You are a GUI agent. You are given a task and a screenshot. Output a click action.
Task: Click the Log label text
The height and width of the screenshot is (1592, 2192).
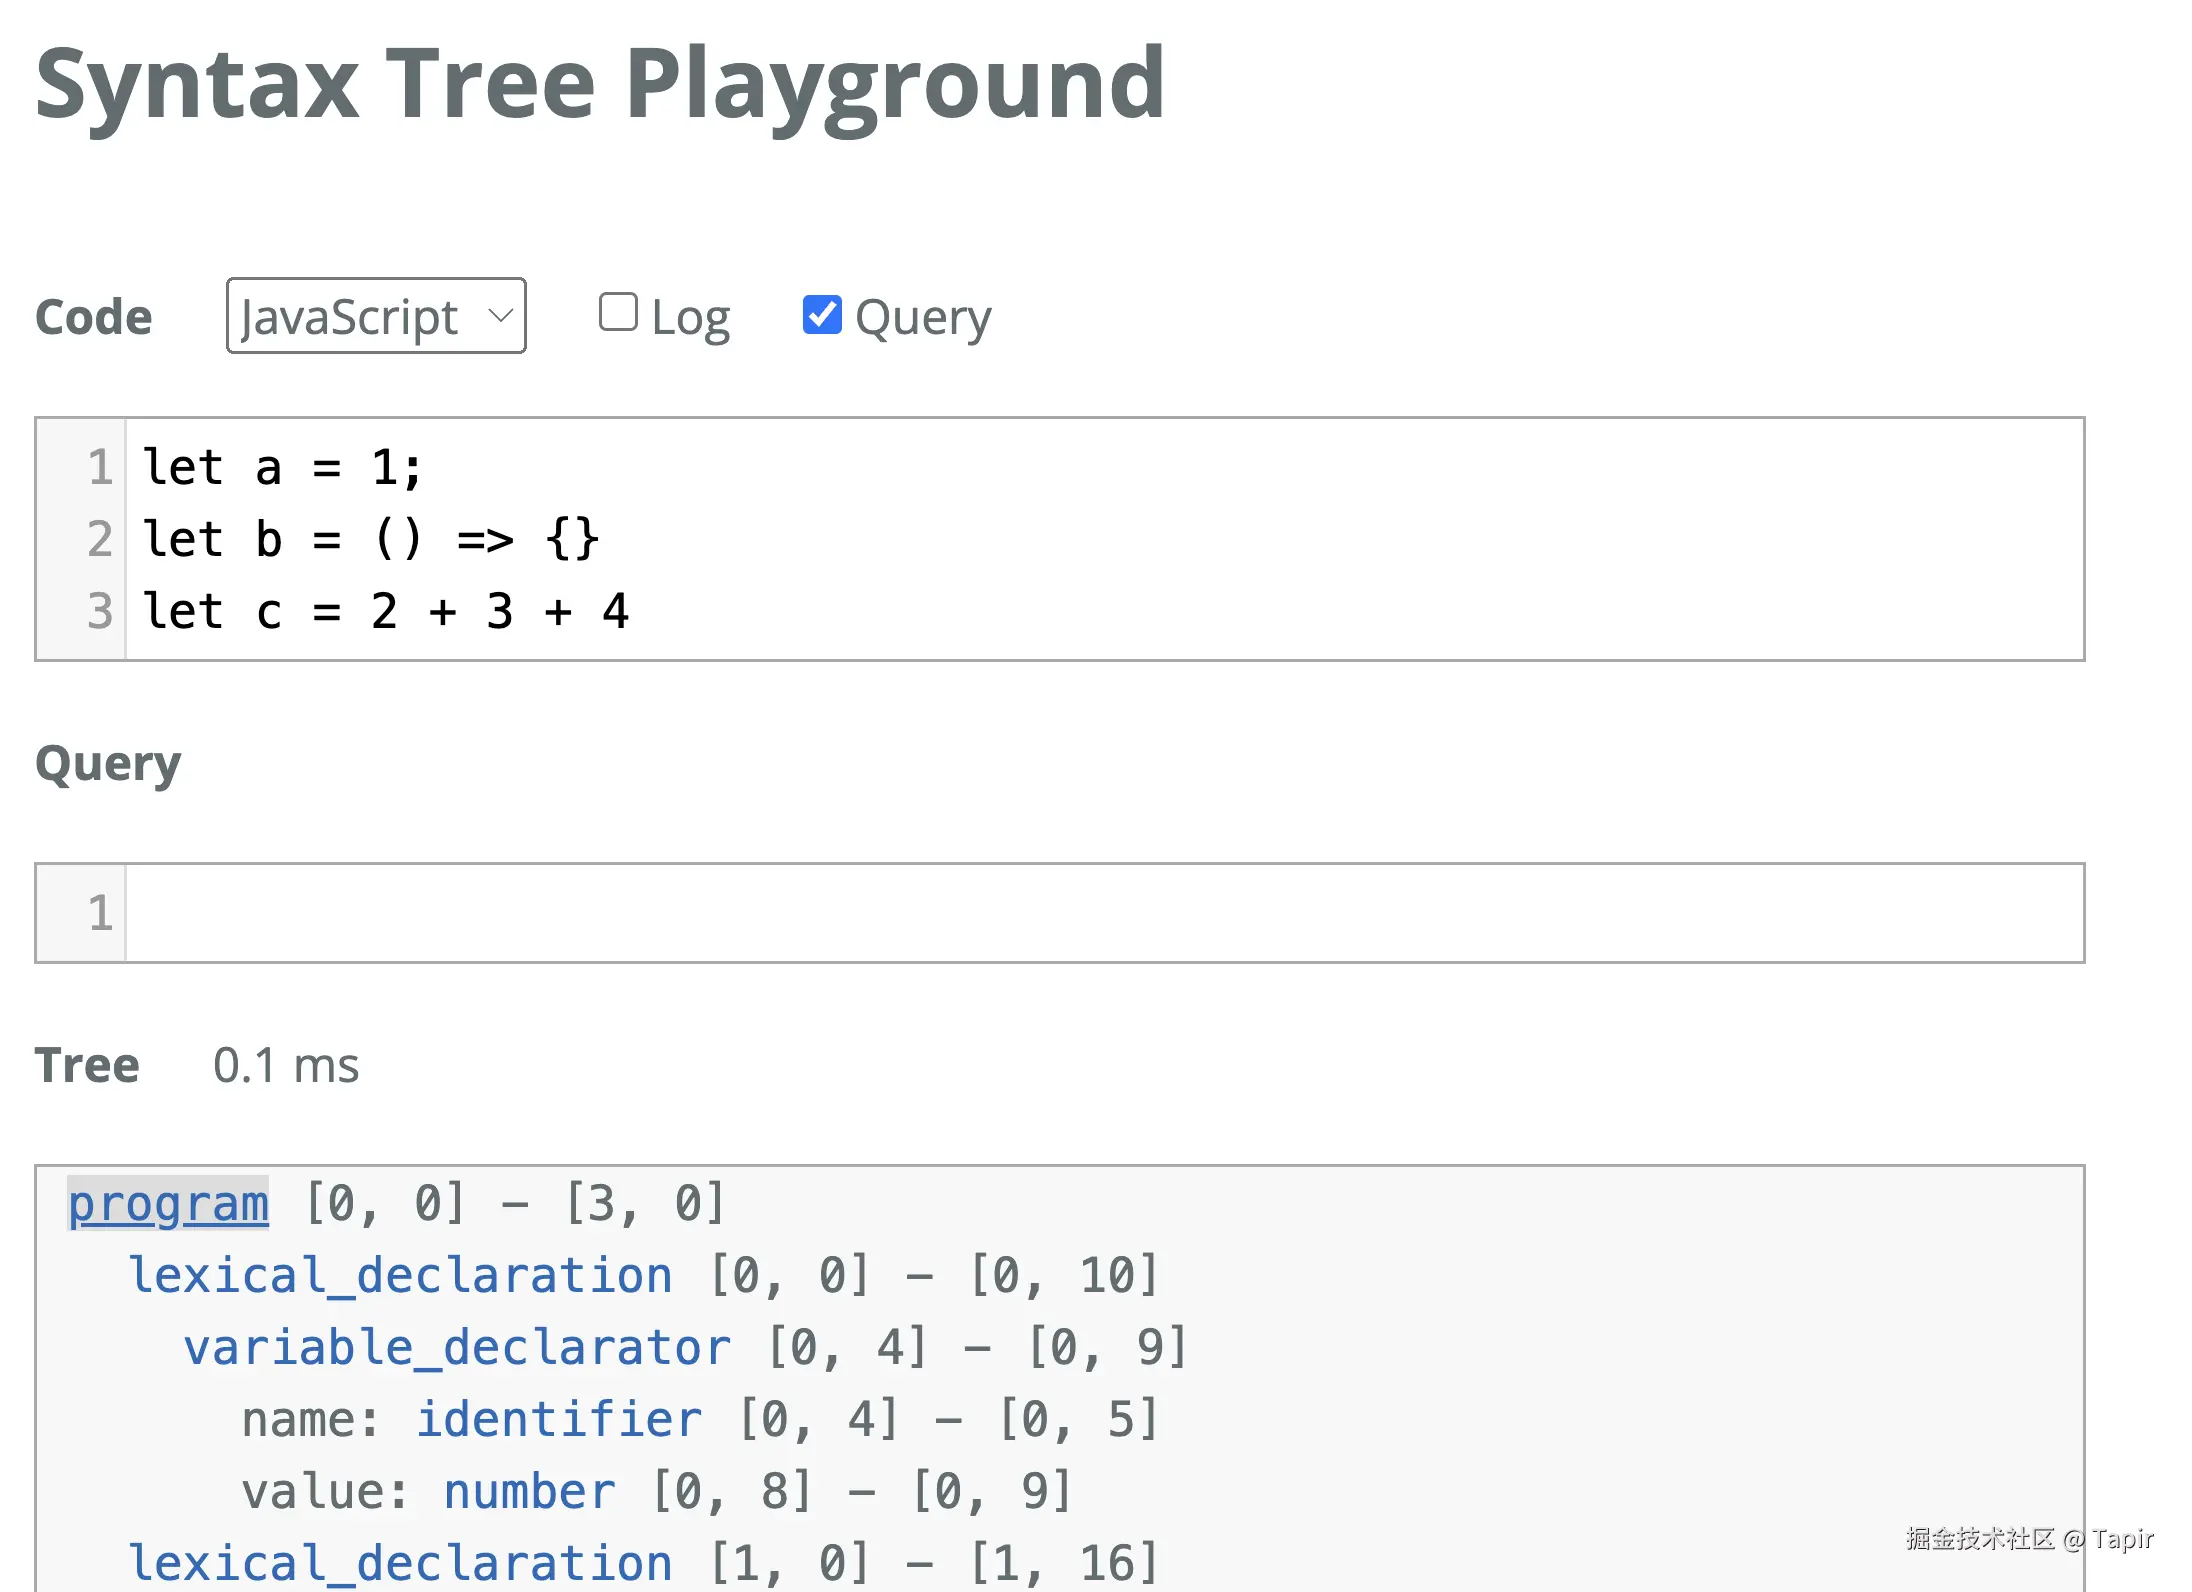(690, 318)
